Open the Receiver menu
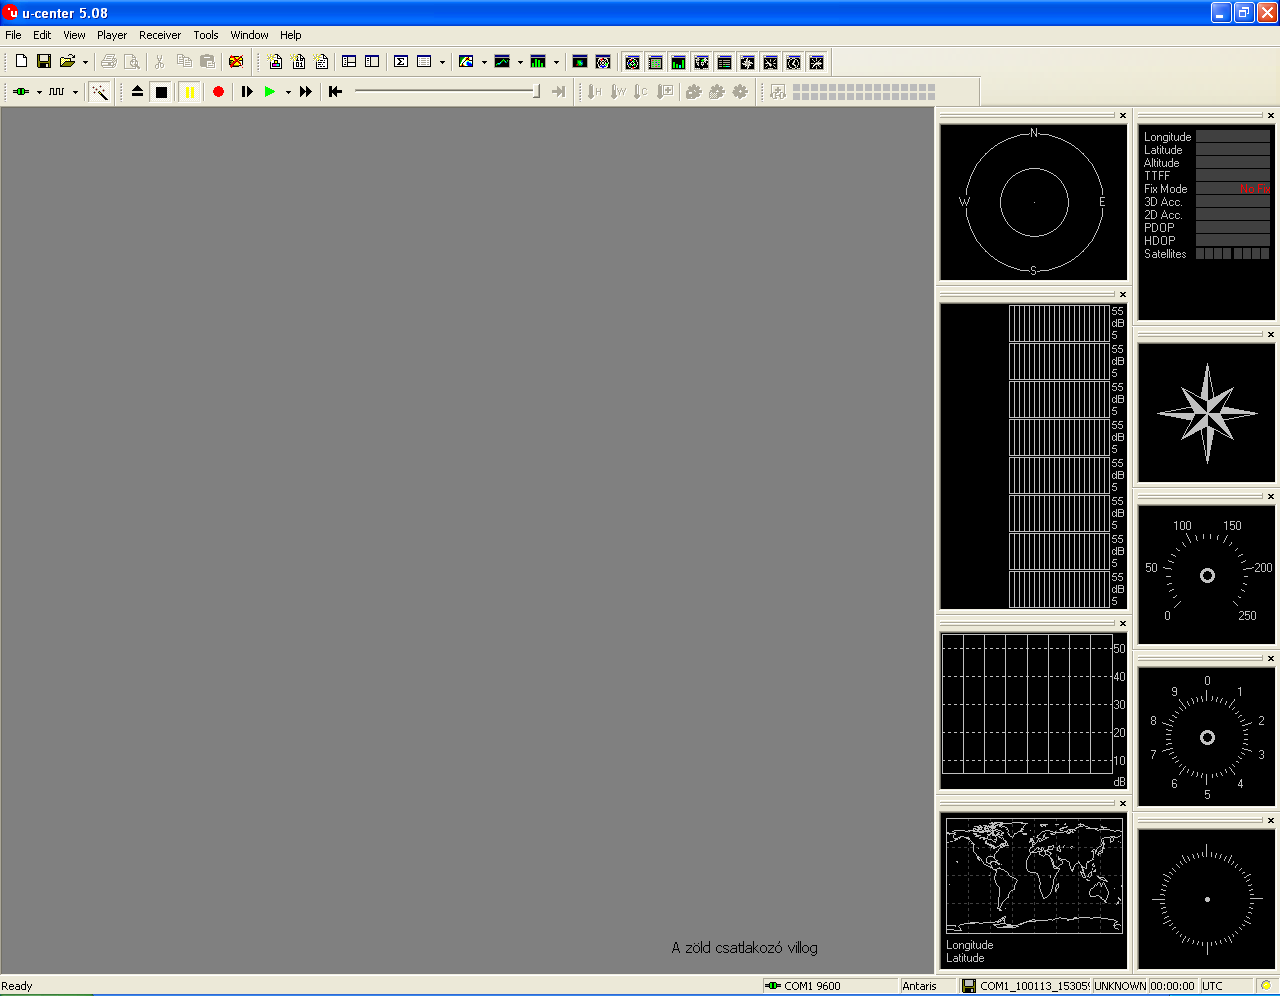This screenshot has height=996, width=1280. point(160,35)
